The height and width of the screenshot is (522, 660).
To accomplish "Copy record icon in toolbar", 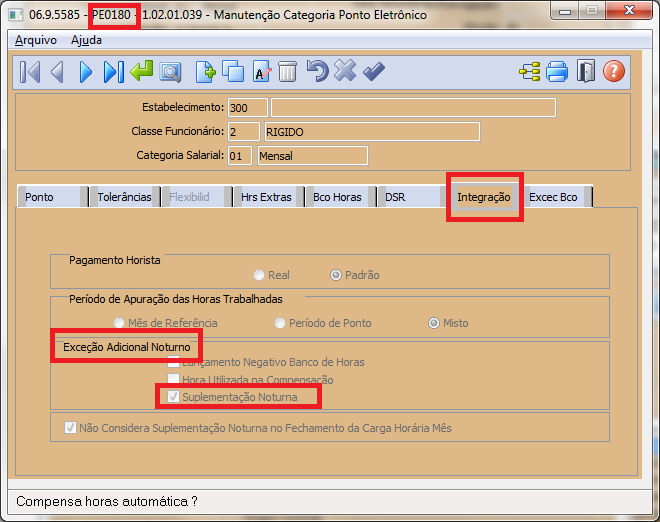I will click(x=233, y=71).
